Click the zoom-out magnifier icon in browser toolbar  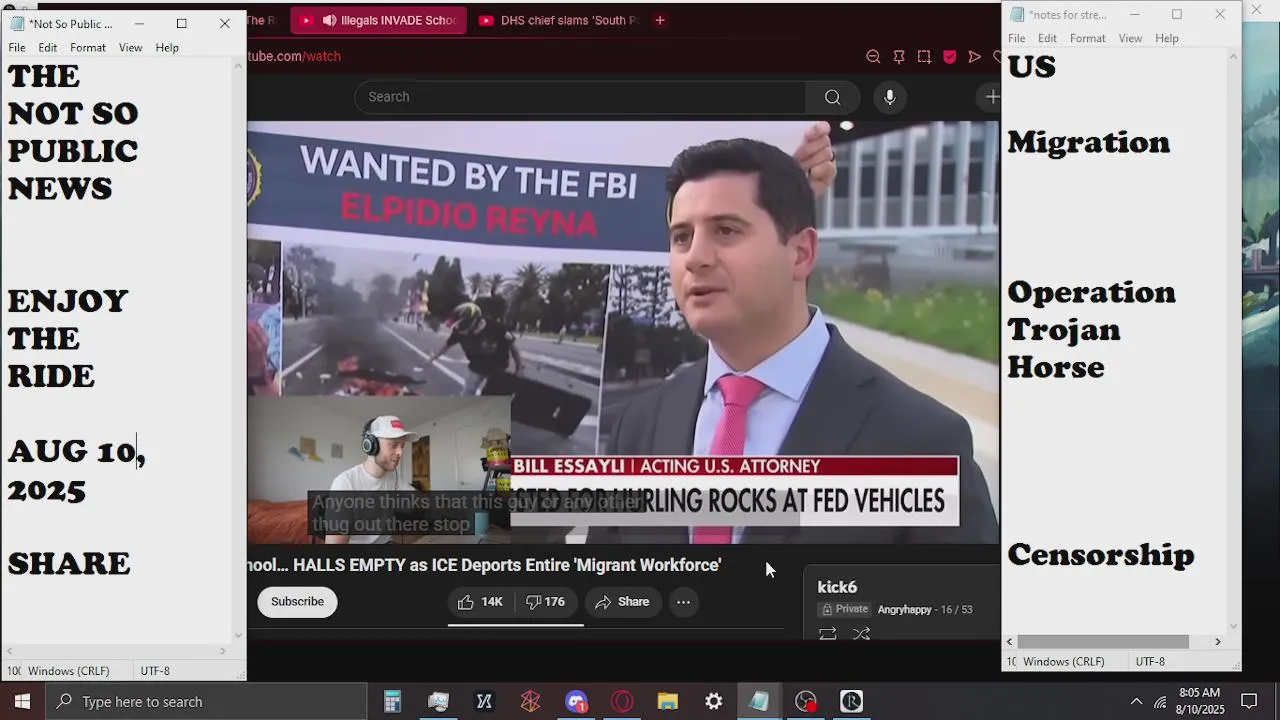click(873, 57)
